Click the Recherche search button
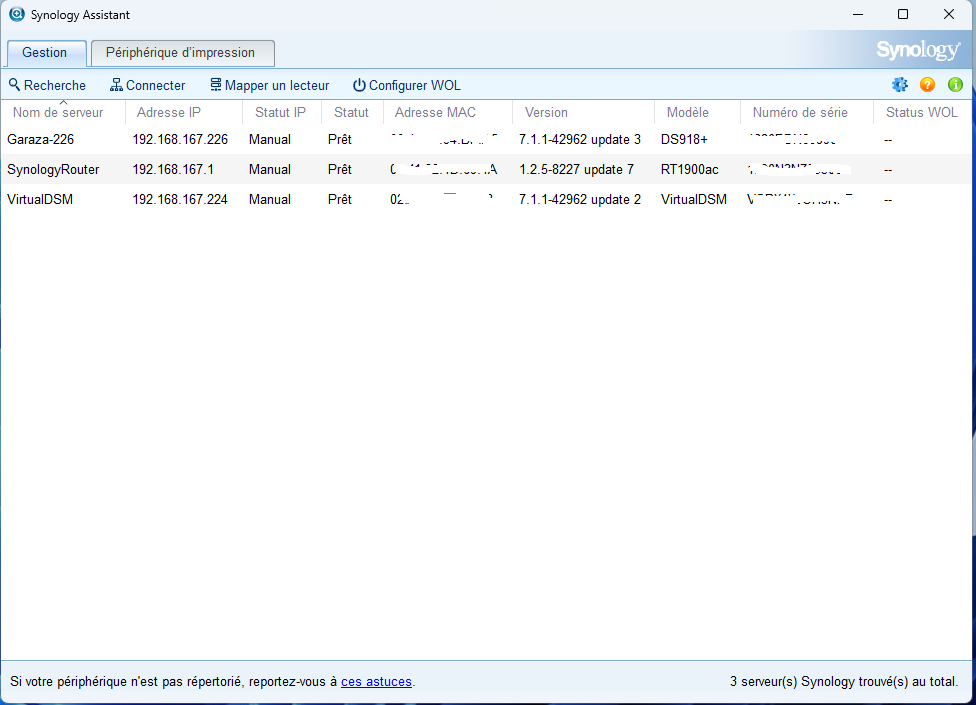976x705 pixels. point(47,85)
